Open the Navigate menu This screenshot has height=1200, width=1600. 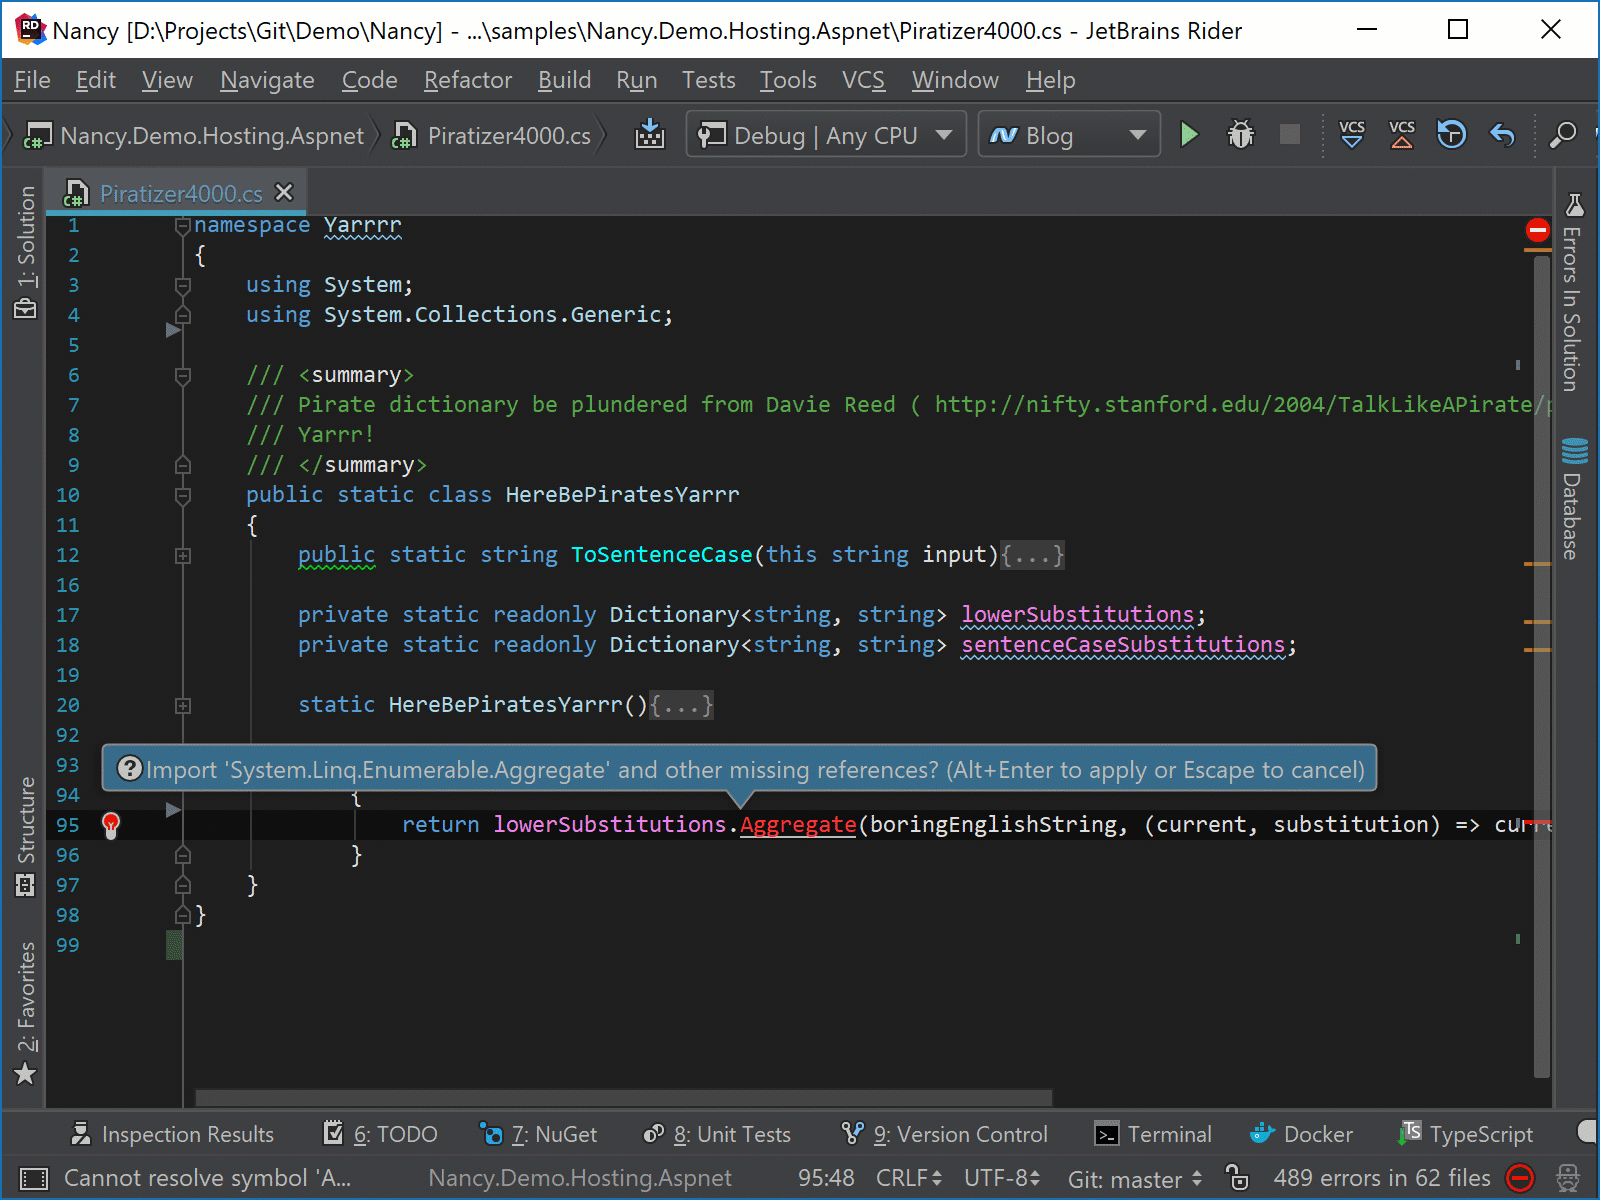coord(267,80)
